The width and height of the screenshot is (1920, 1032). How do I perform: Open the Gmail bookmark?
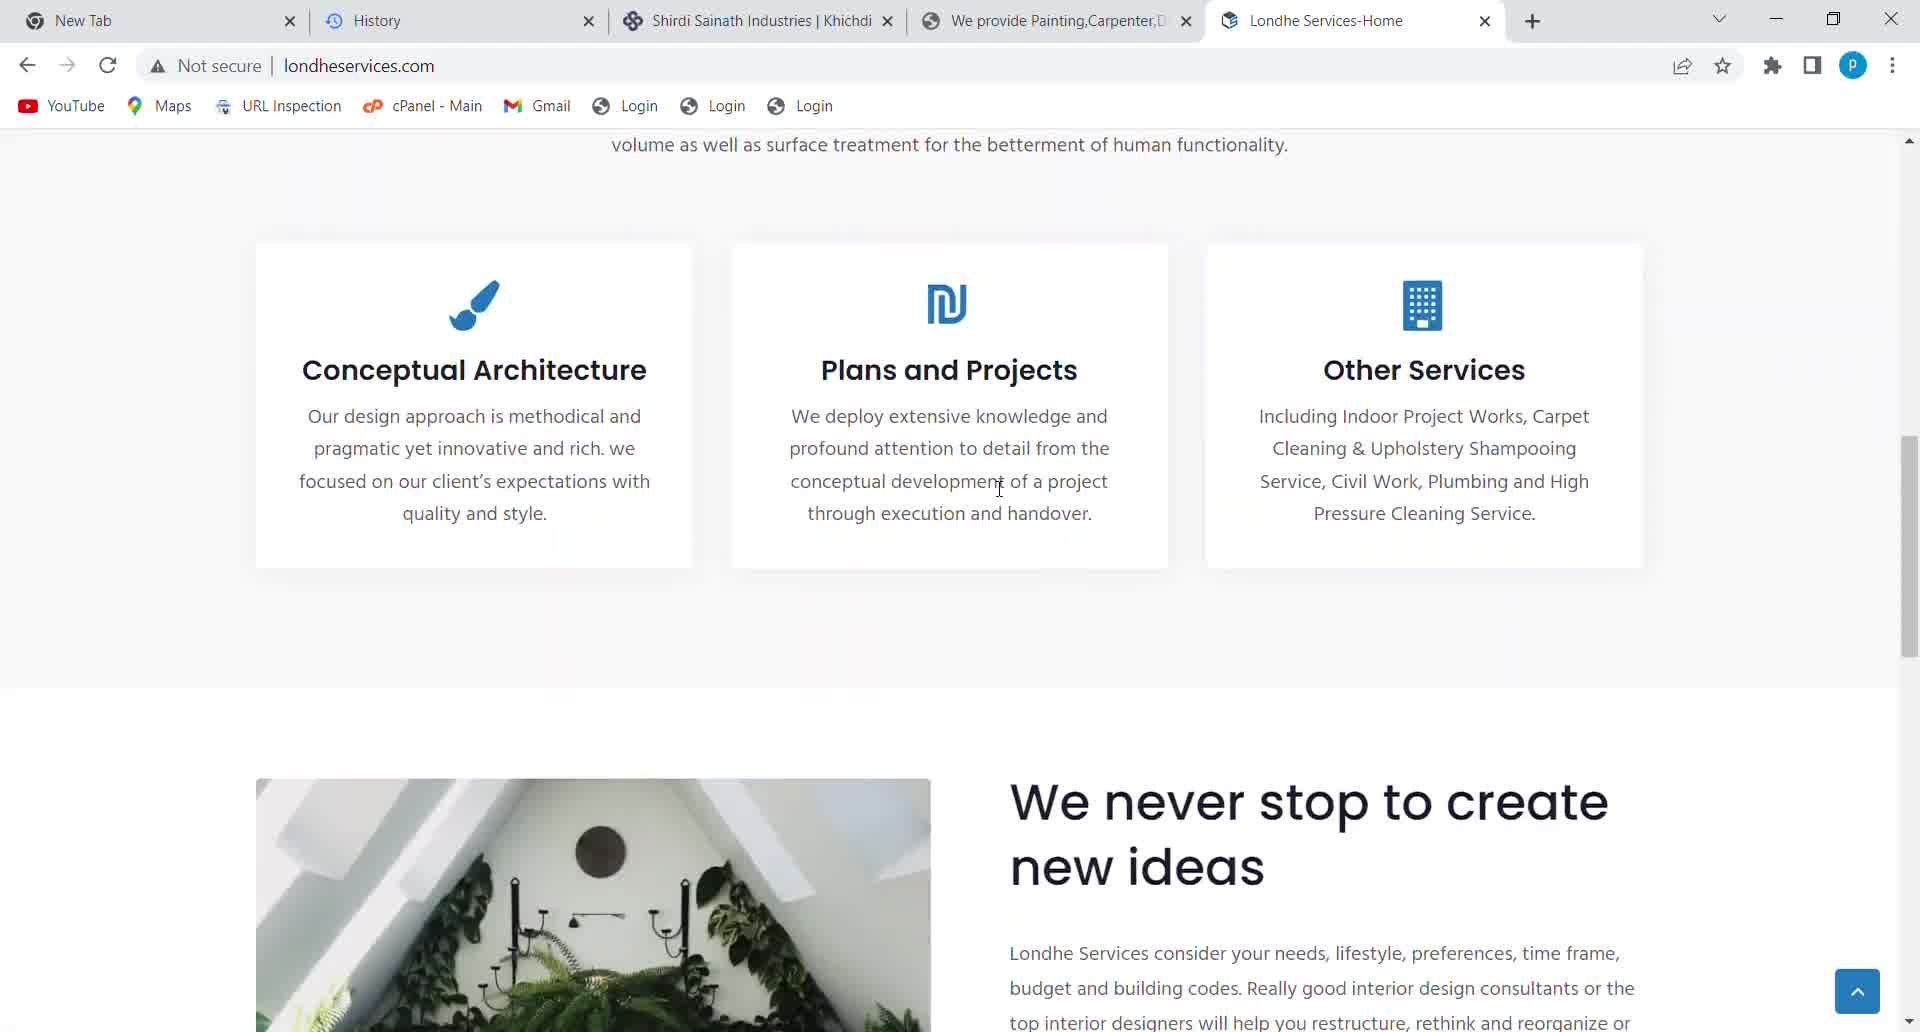tap(537, 106)
